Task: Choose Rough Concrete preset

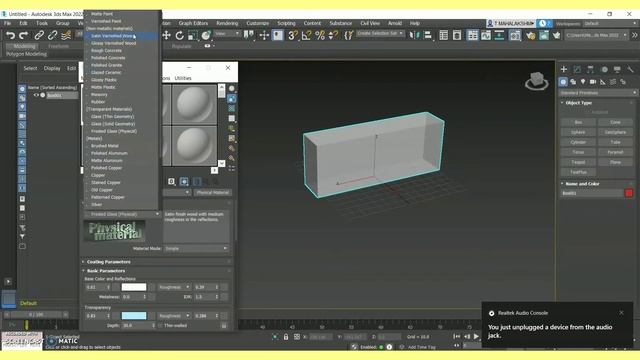Action: (x=121, y=51)
